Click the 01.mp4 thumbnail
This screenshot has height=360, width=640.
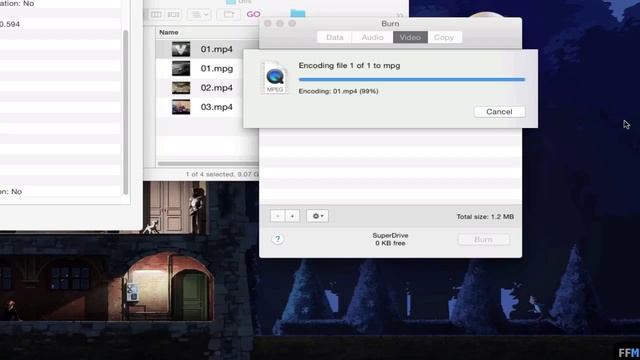(181, 49)
